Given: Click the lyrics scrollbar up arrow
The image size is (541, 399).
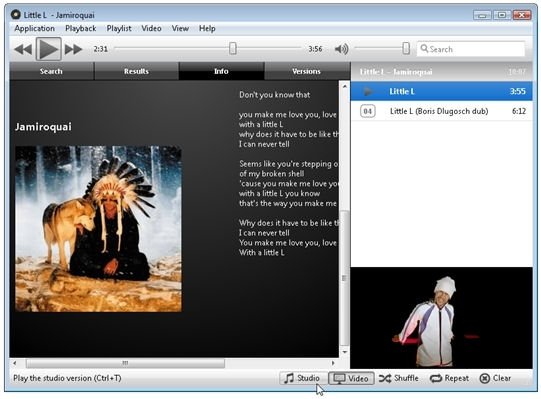Looking at the screenshot, I should point(344,86).
